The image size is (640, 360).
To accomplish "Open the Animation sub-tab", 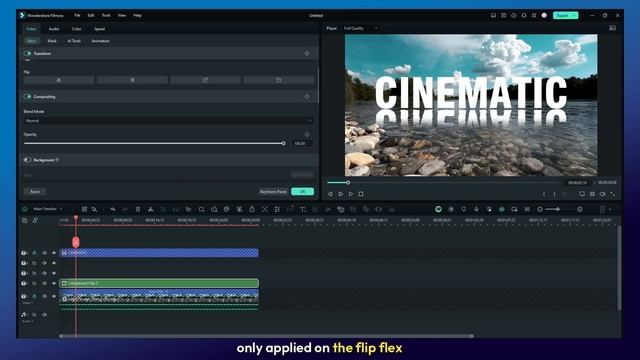I will [x=100, y=41].
